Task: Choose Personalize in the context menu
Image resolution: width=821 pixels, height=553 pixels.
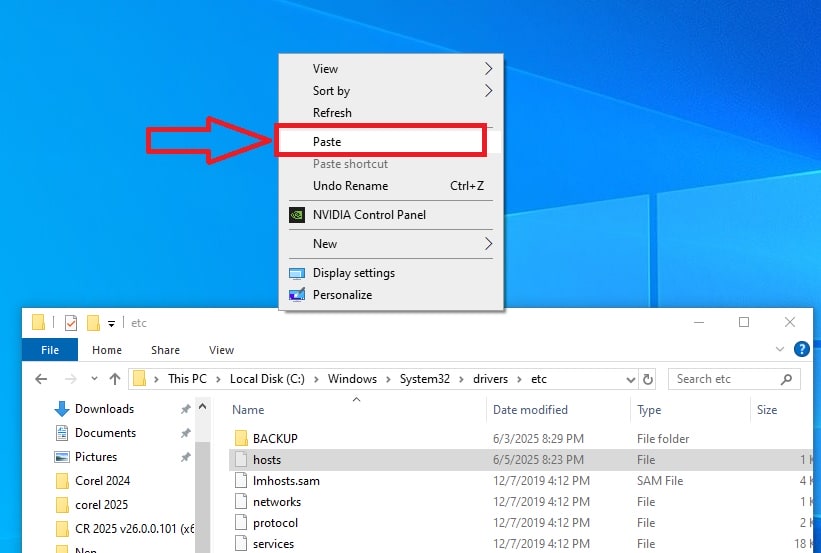Action: tap(391, 295)
